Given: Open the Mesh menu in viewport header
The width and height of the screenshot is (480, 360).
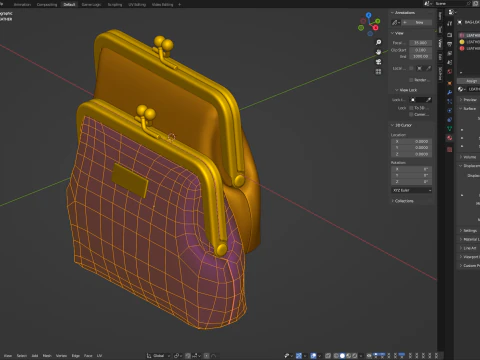Looking at the screenshot, I should [47, 356].
